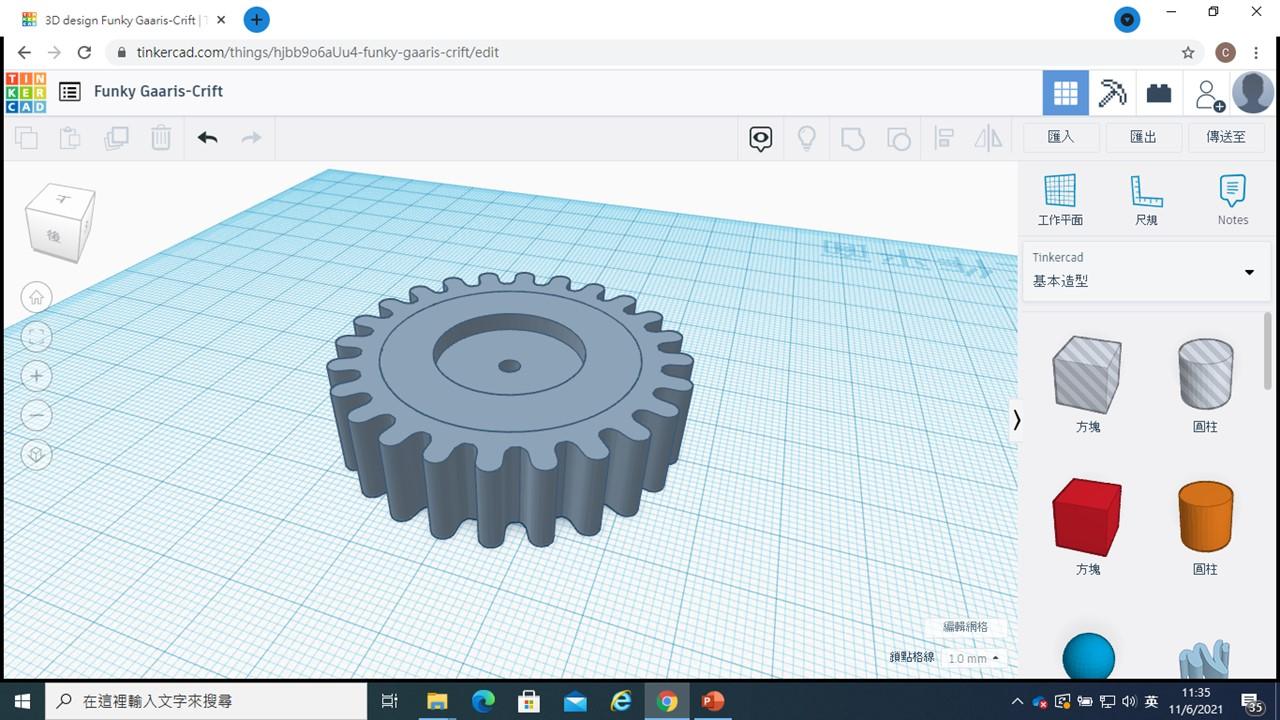Image resolution: width=1280 pixels, height=720 pixels.
Task: Click the zoom out minus button
Action: [37, 415]
